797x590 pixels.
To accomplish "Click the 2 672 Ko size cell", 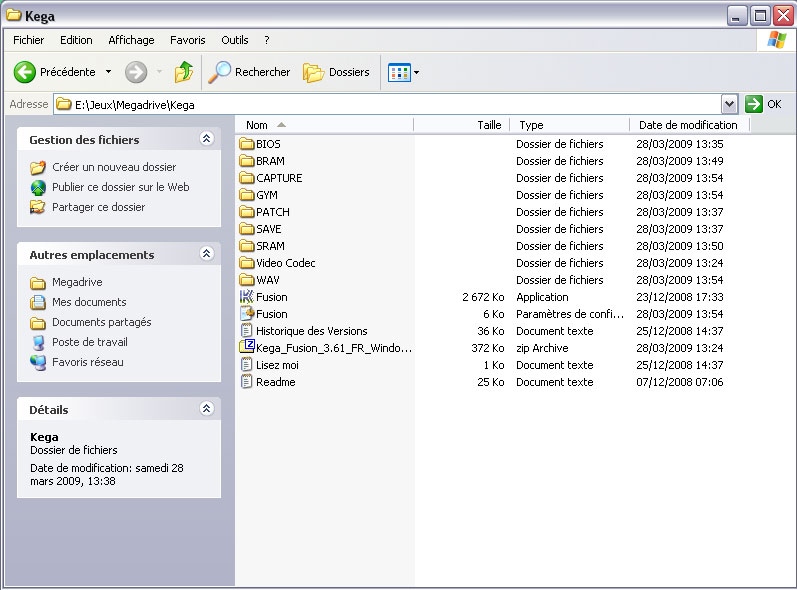I will click(483, 297).
